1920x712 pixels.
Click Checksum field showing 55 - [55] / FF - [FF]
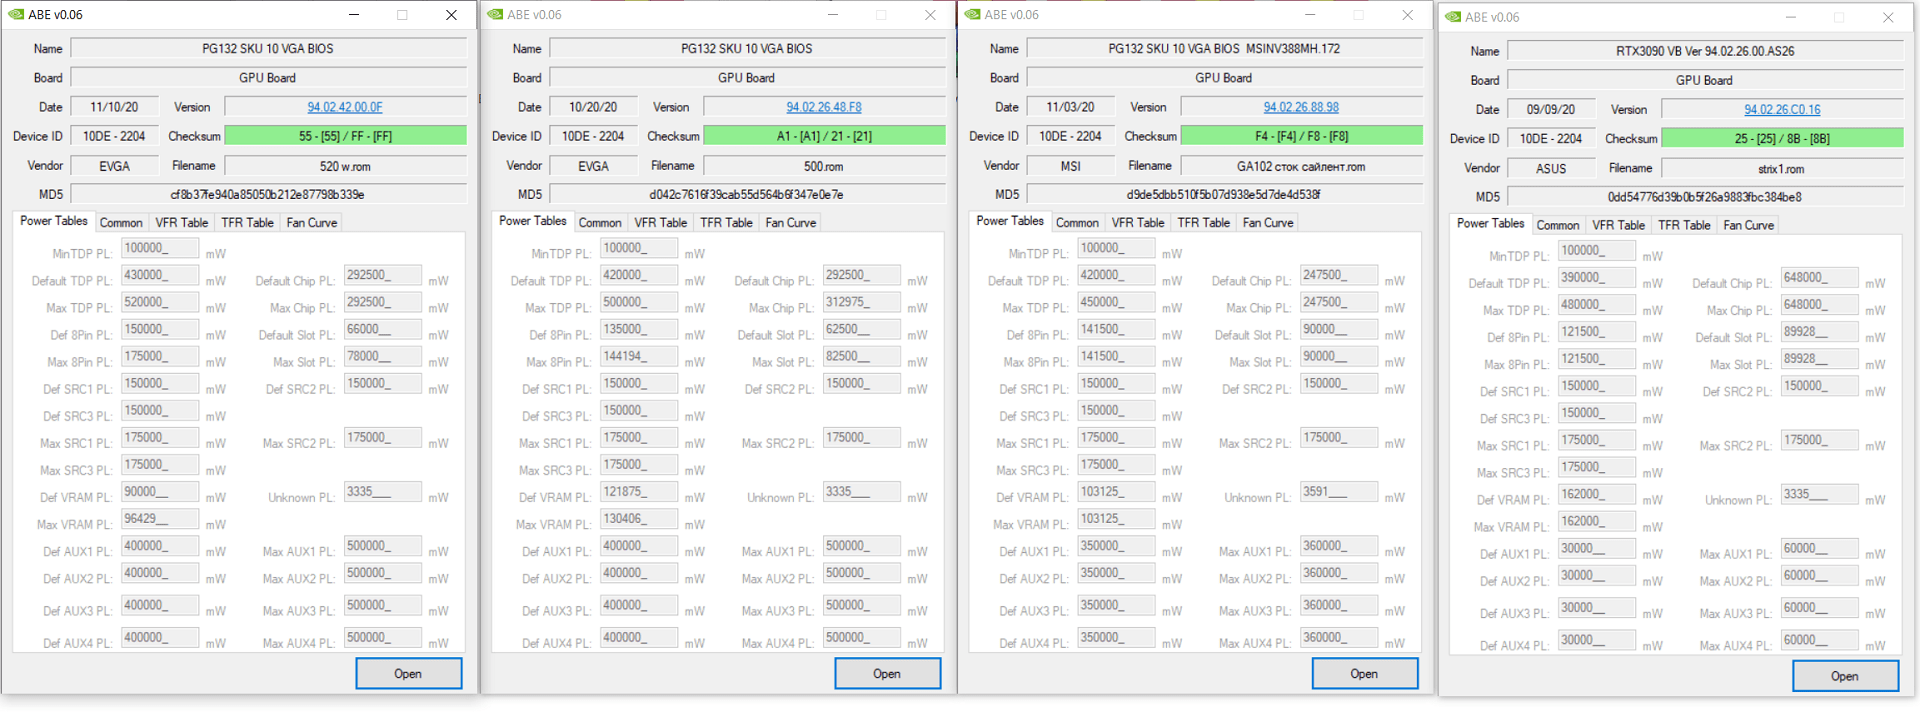345,136
